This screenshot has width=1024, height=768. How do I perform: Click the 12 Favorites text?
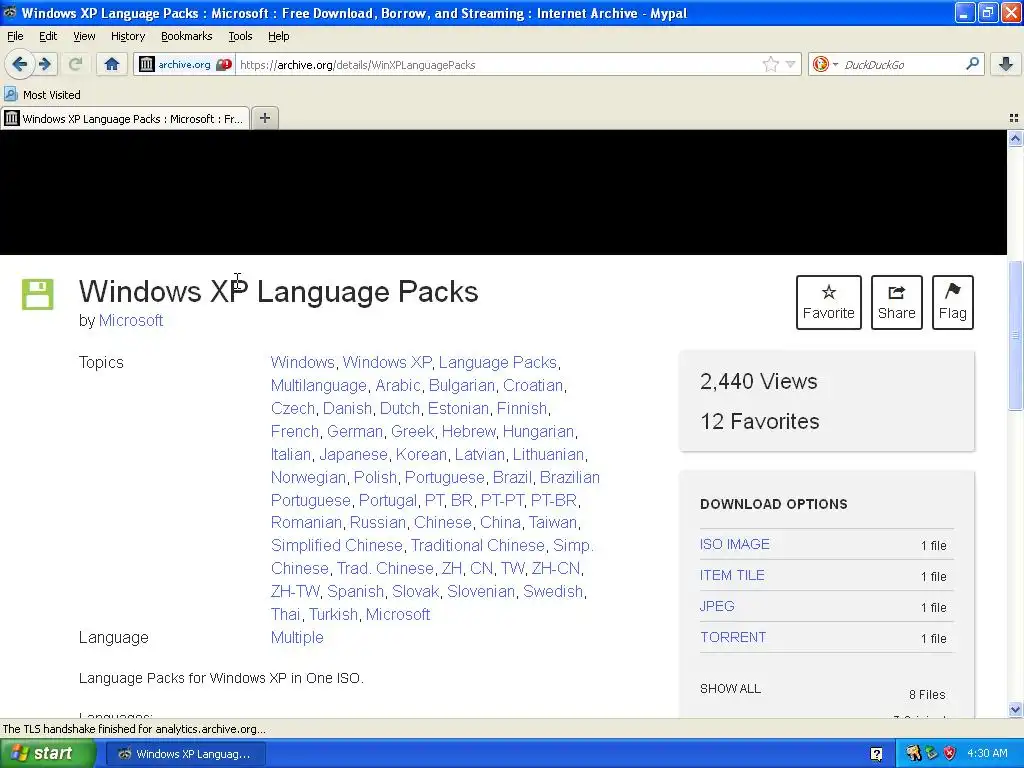(x=760, y=421)
